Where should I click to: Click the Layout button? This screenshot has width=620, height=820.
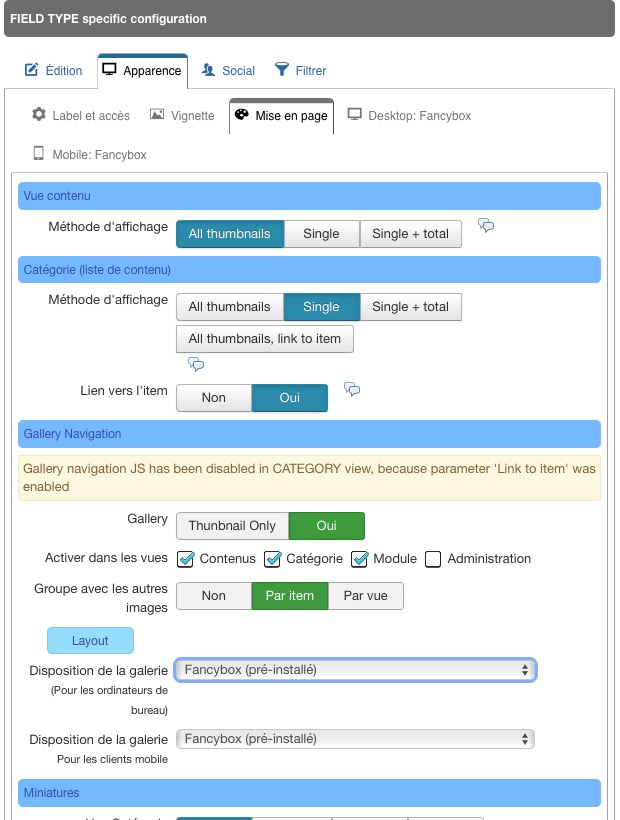tap(90, 641)
